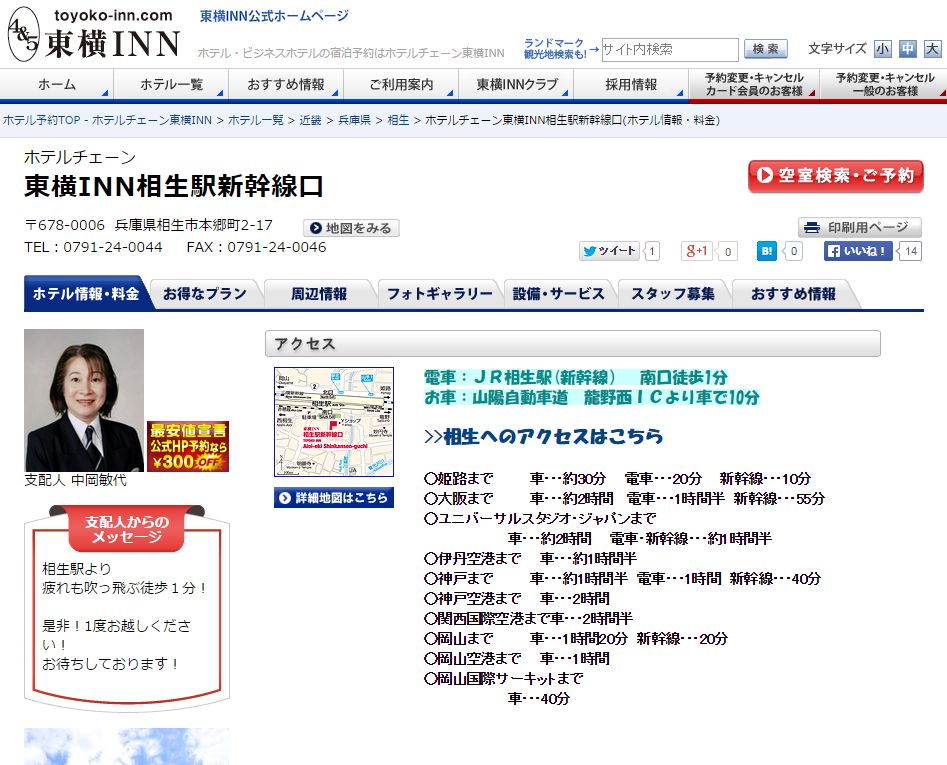Click the ユニバーサルスタジオ・ジャパンまで row
The image size is (947, 765).
pyautogui.click(x=540, y=519)
